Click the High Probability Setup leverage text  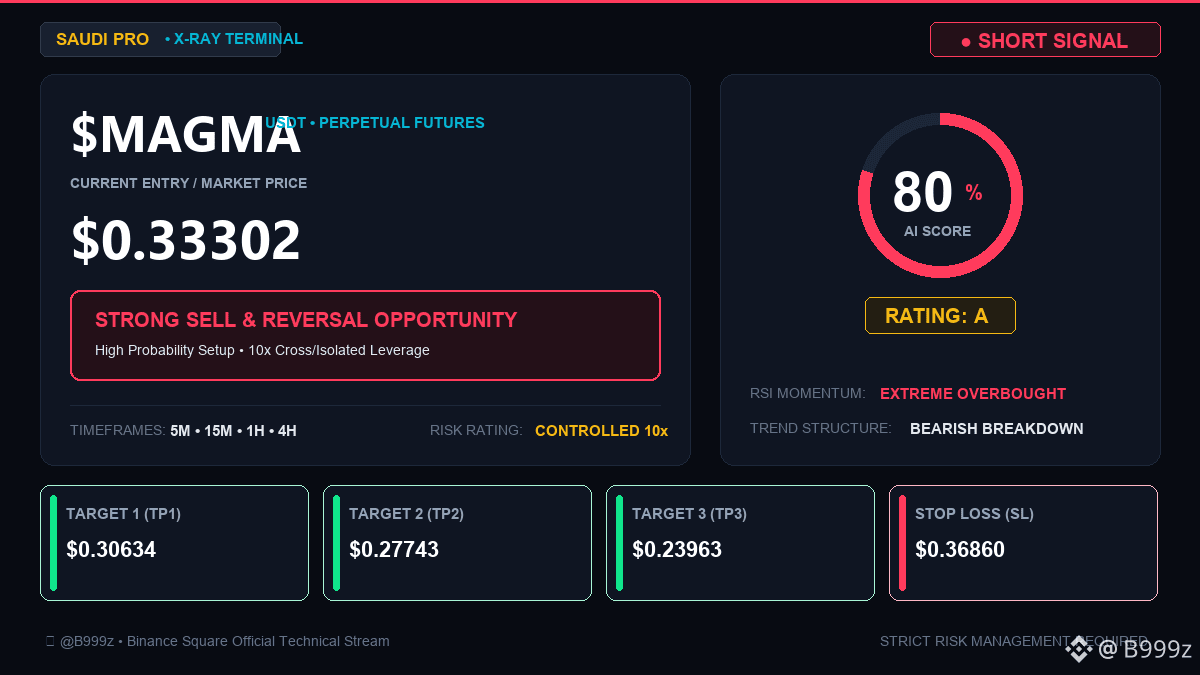pos(262,351)
